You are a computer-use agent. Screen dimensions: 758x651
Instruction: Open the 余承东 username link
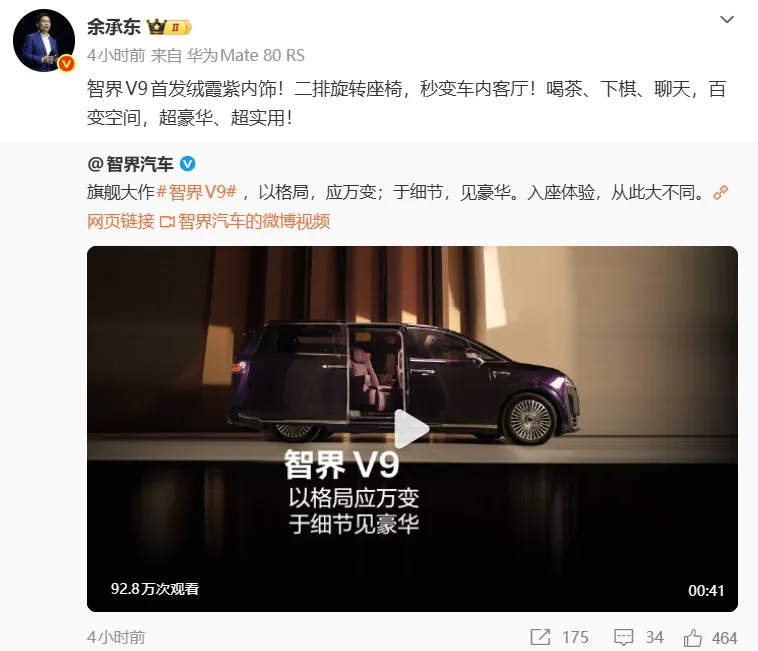(114, 27)
